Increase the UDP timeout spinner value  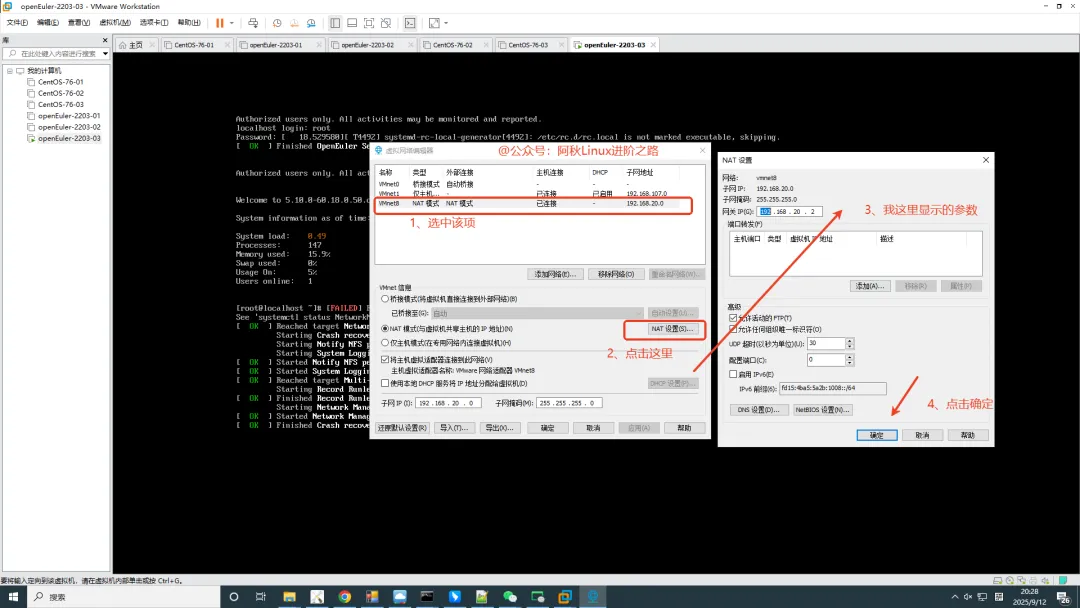(850, 340)
